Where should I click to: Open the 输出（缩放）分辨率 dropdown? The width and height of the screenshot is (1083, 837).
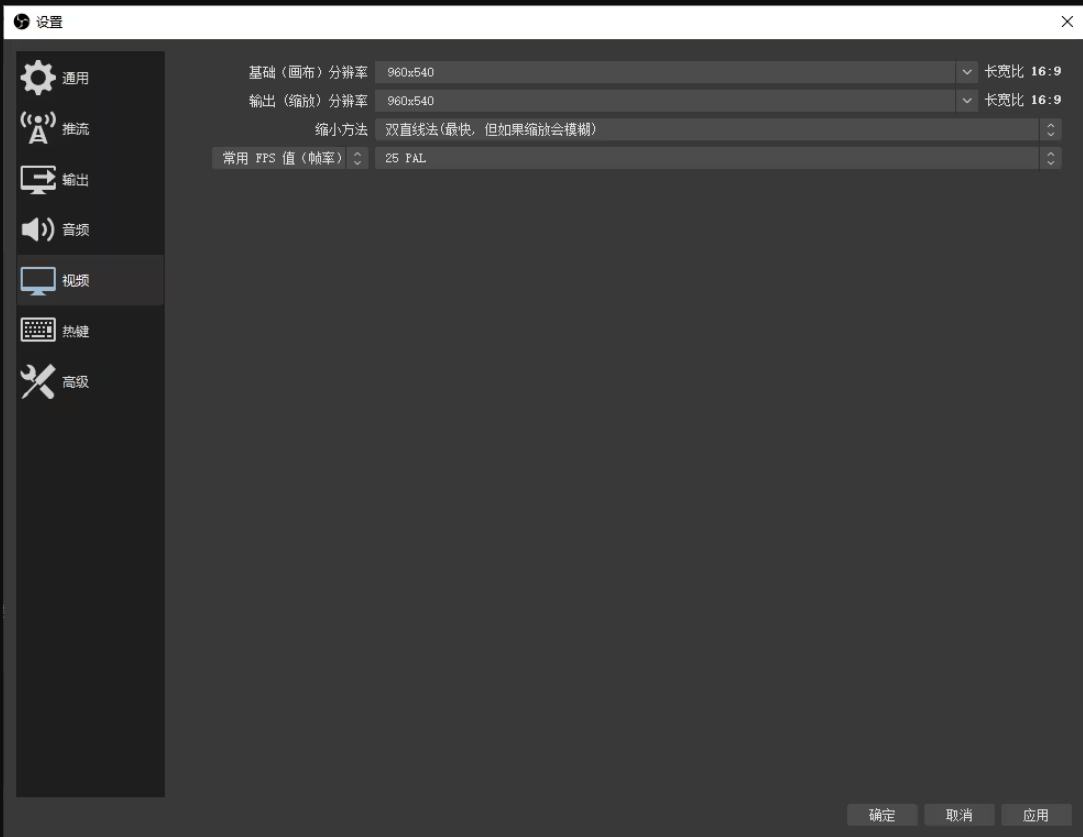tap(966, 101)
